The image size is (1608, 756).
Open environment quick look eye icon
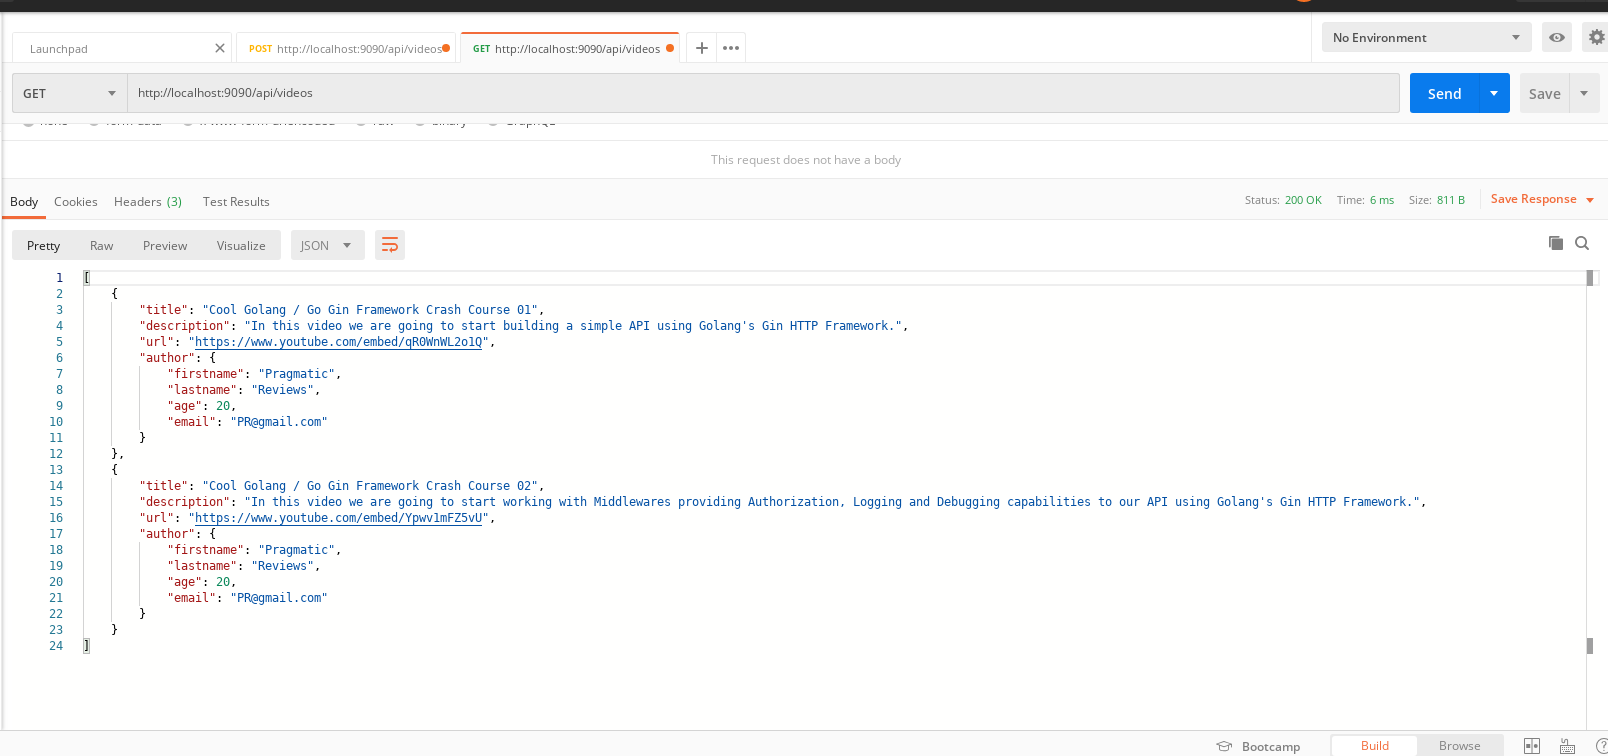[x=1557, y=38]
